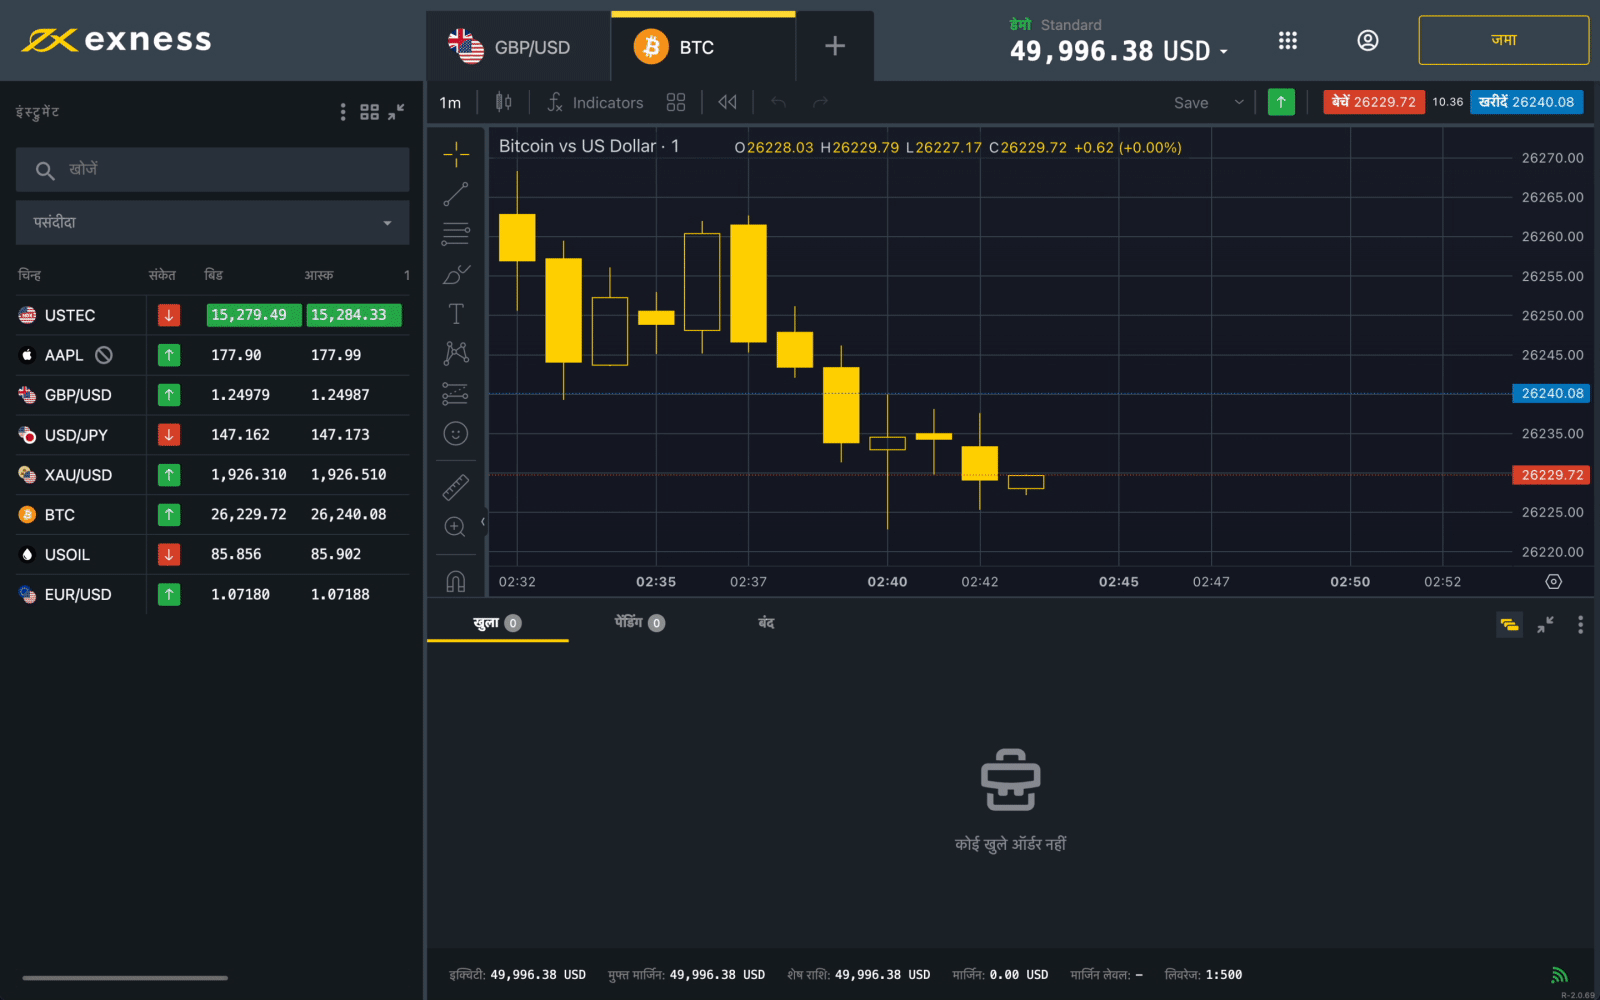Select the brush drawing tool
1600x1000 pixels.
pos(456,274)
